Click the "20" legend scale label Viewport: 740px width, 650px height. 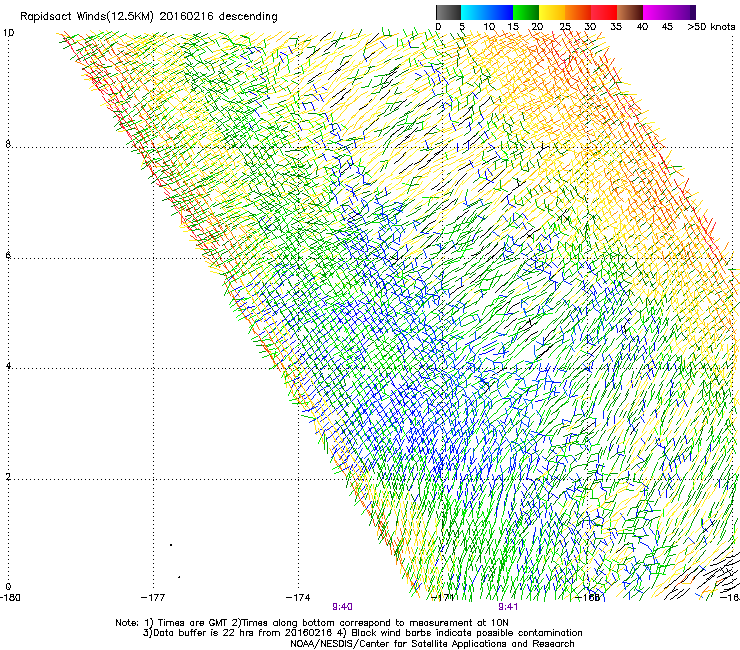(x=537, y=27)
